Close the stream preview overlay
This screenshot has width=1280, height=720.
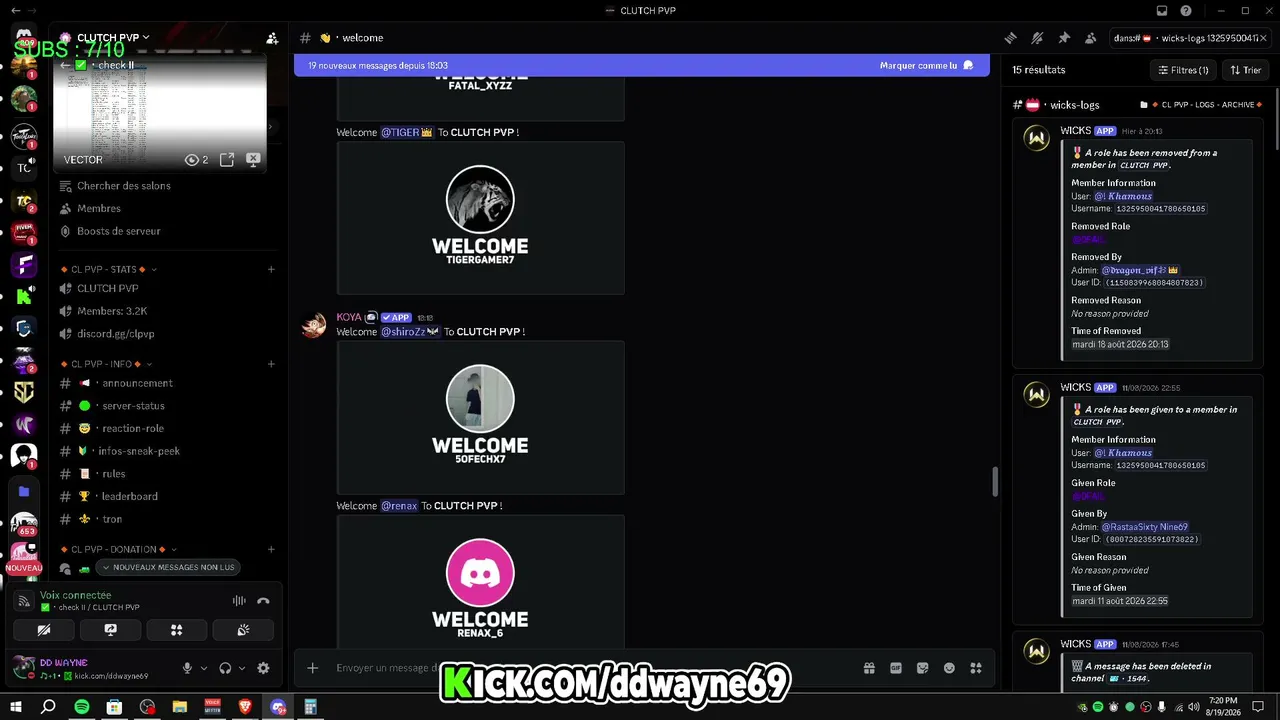click(x=253, y=159)
